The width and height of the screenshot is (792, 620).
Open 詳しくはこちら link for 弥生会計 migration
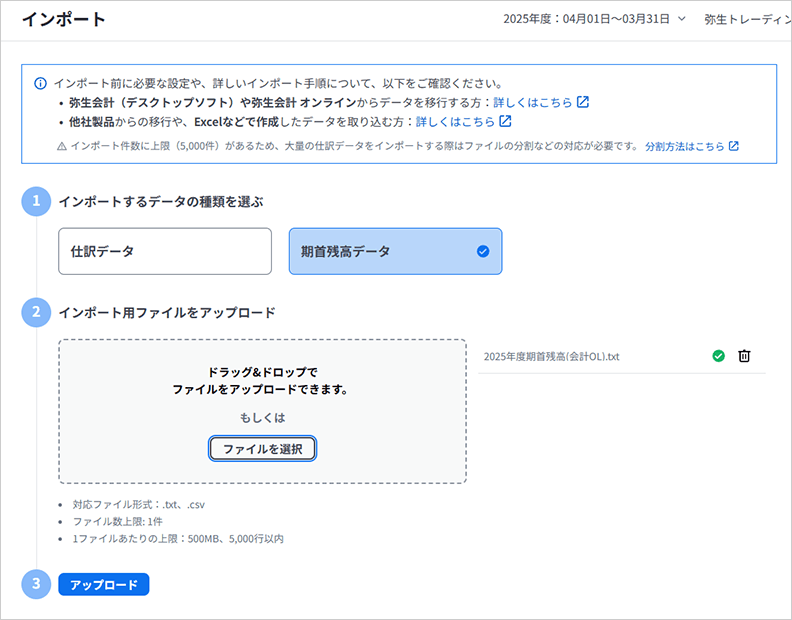coord(533,102)
